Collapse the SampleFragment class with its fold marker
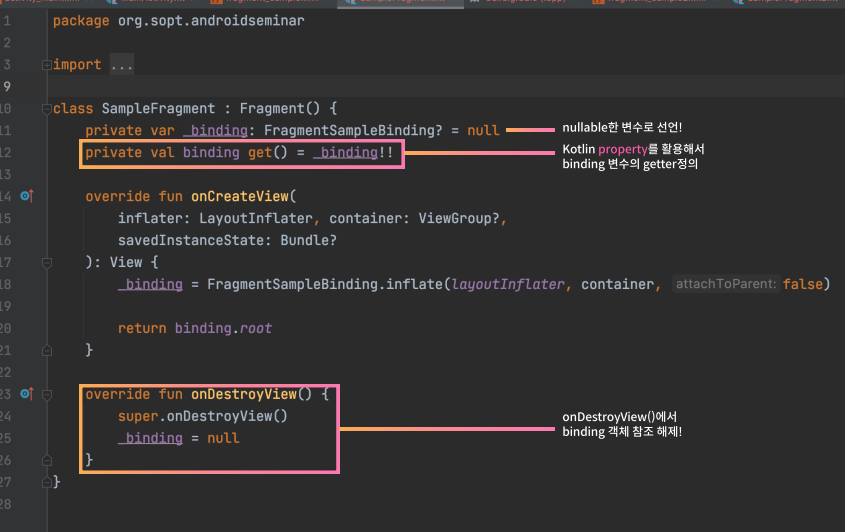Image resolution: width=845 pixels, height=532 pixels. point(47,109)
